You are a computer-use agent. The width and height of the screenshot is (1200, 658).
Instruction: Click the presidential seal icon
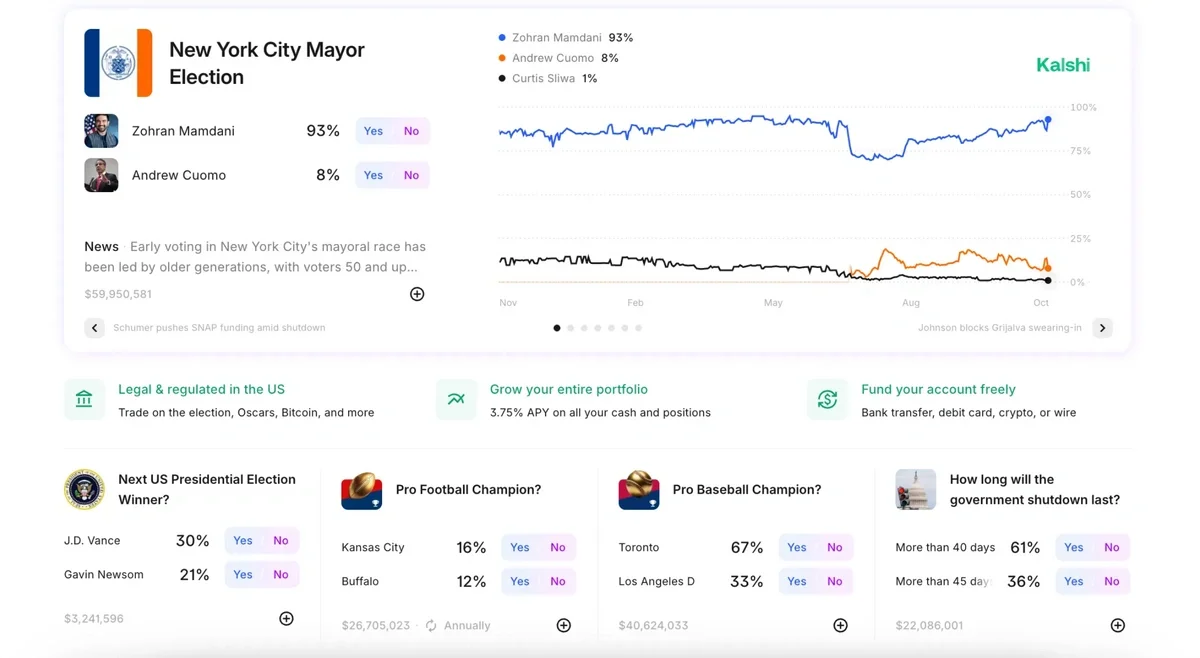pyautogui.click(x=84, y=490)
